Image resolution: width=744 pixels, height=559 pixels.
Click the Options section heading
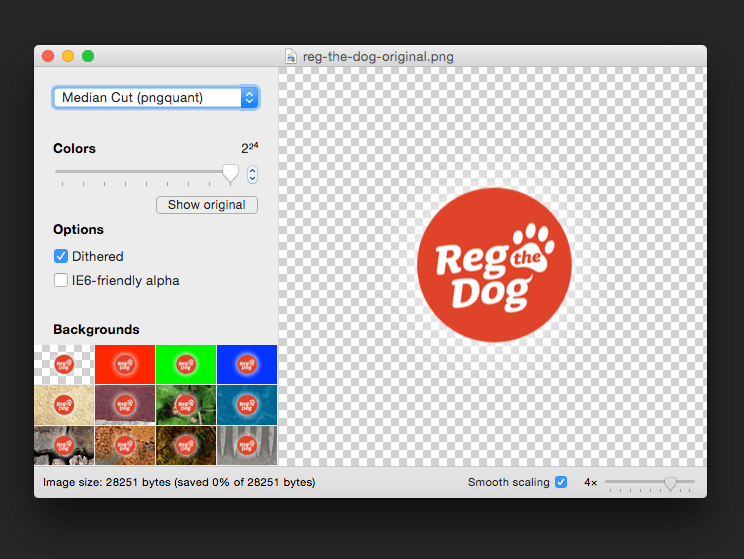coord(78,230)
